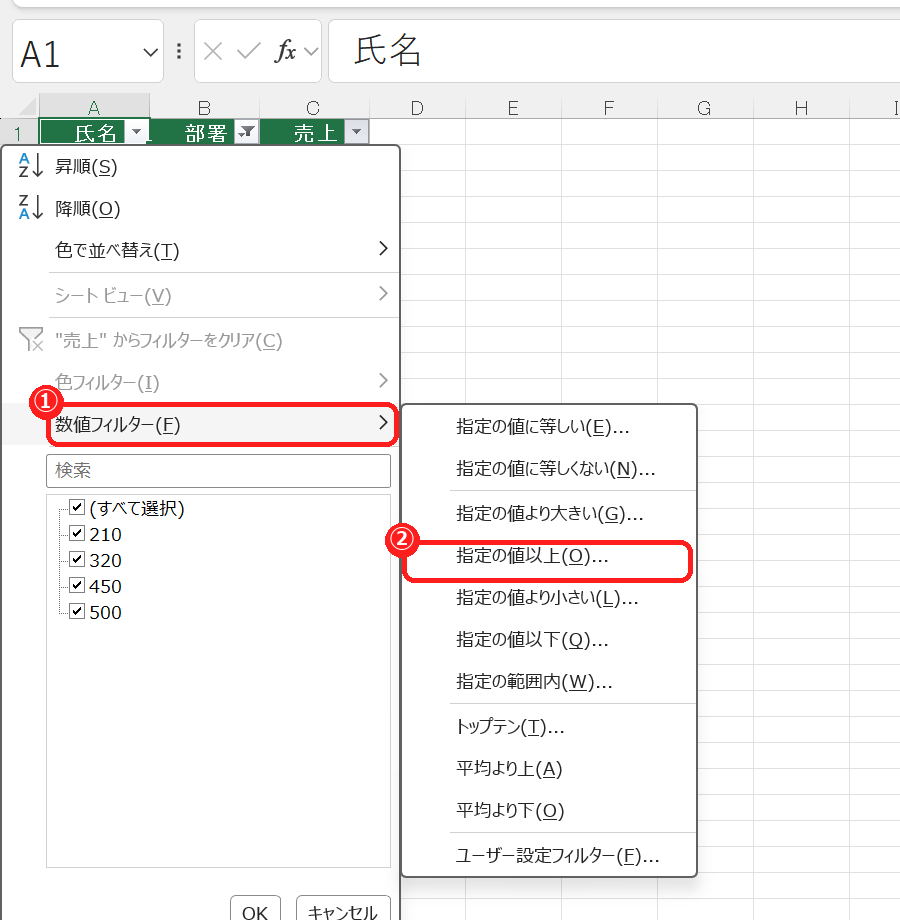
Task: Click the cancel X icon in formula bar
Action: click(x=213, y=52)
